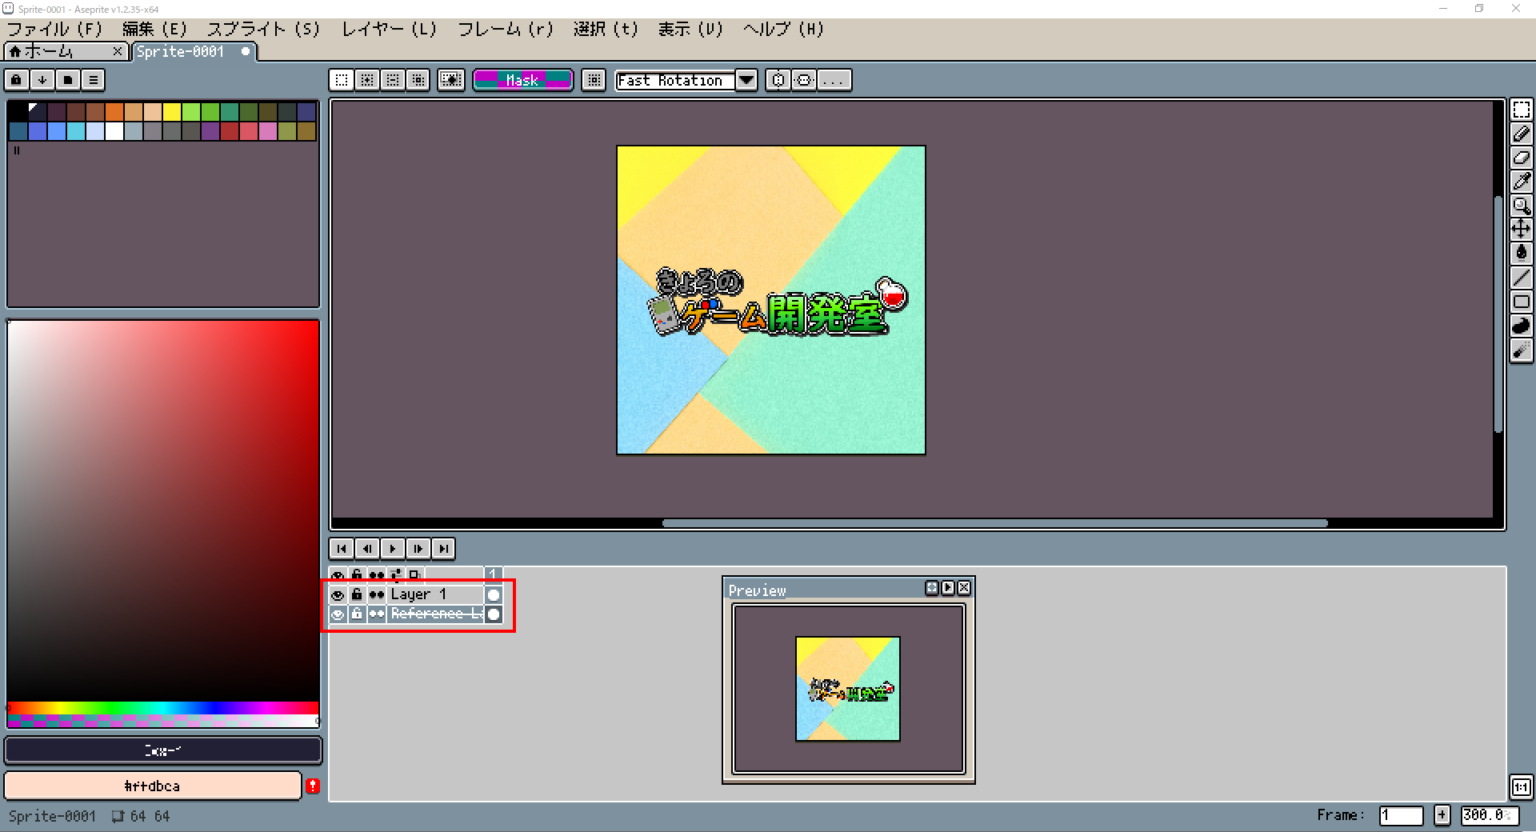The height and width of the screenshot is (832, 1536).
Task: Open the palette options menu icon
Action: coord(93,80)
